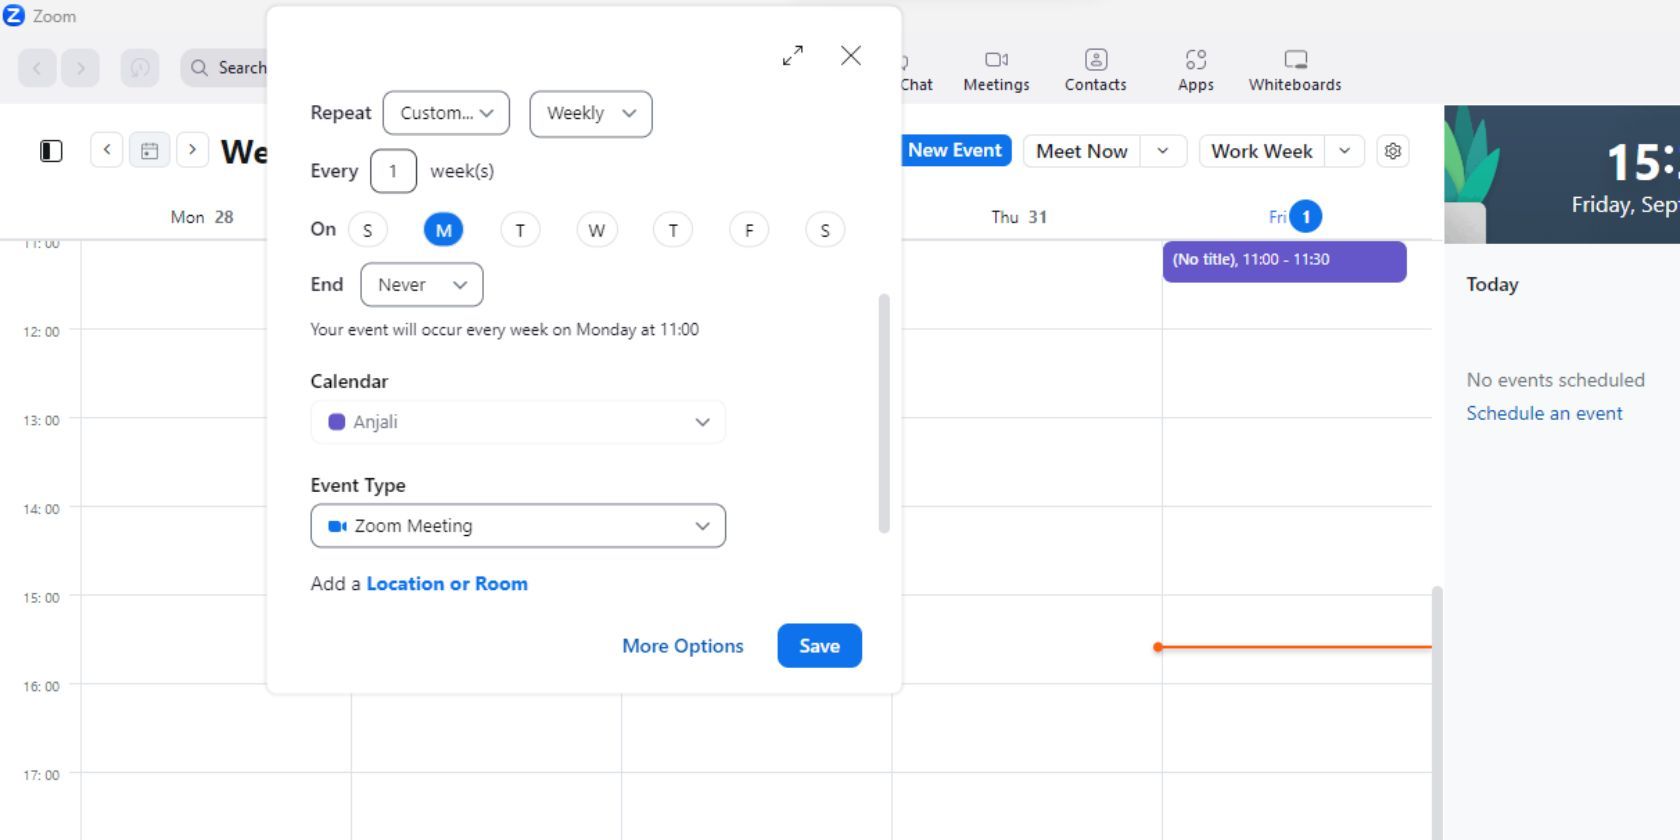Viewport: 1680px width, 840px height.
Task: Open the history clock icon
Action: coord(140,68)
